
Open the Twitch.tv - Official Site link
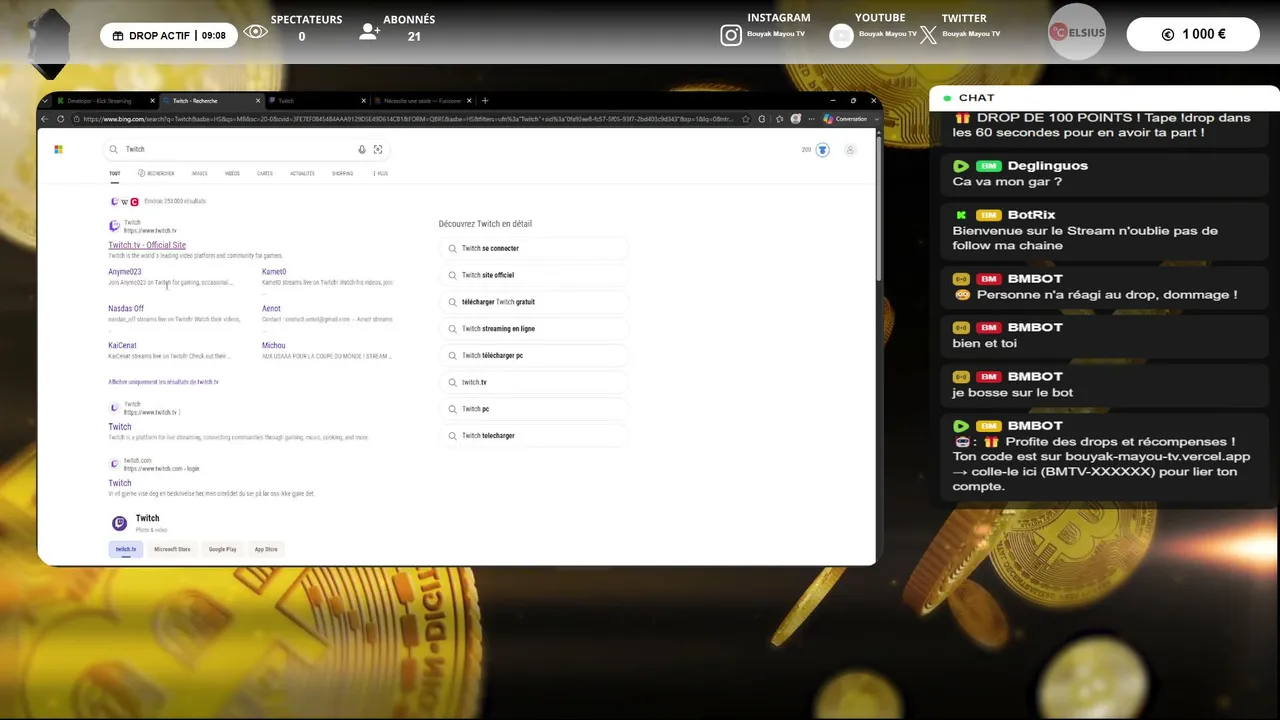click(147, 245)
